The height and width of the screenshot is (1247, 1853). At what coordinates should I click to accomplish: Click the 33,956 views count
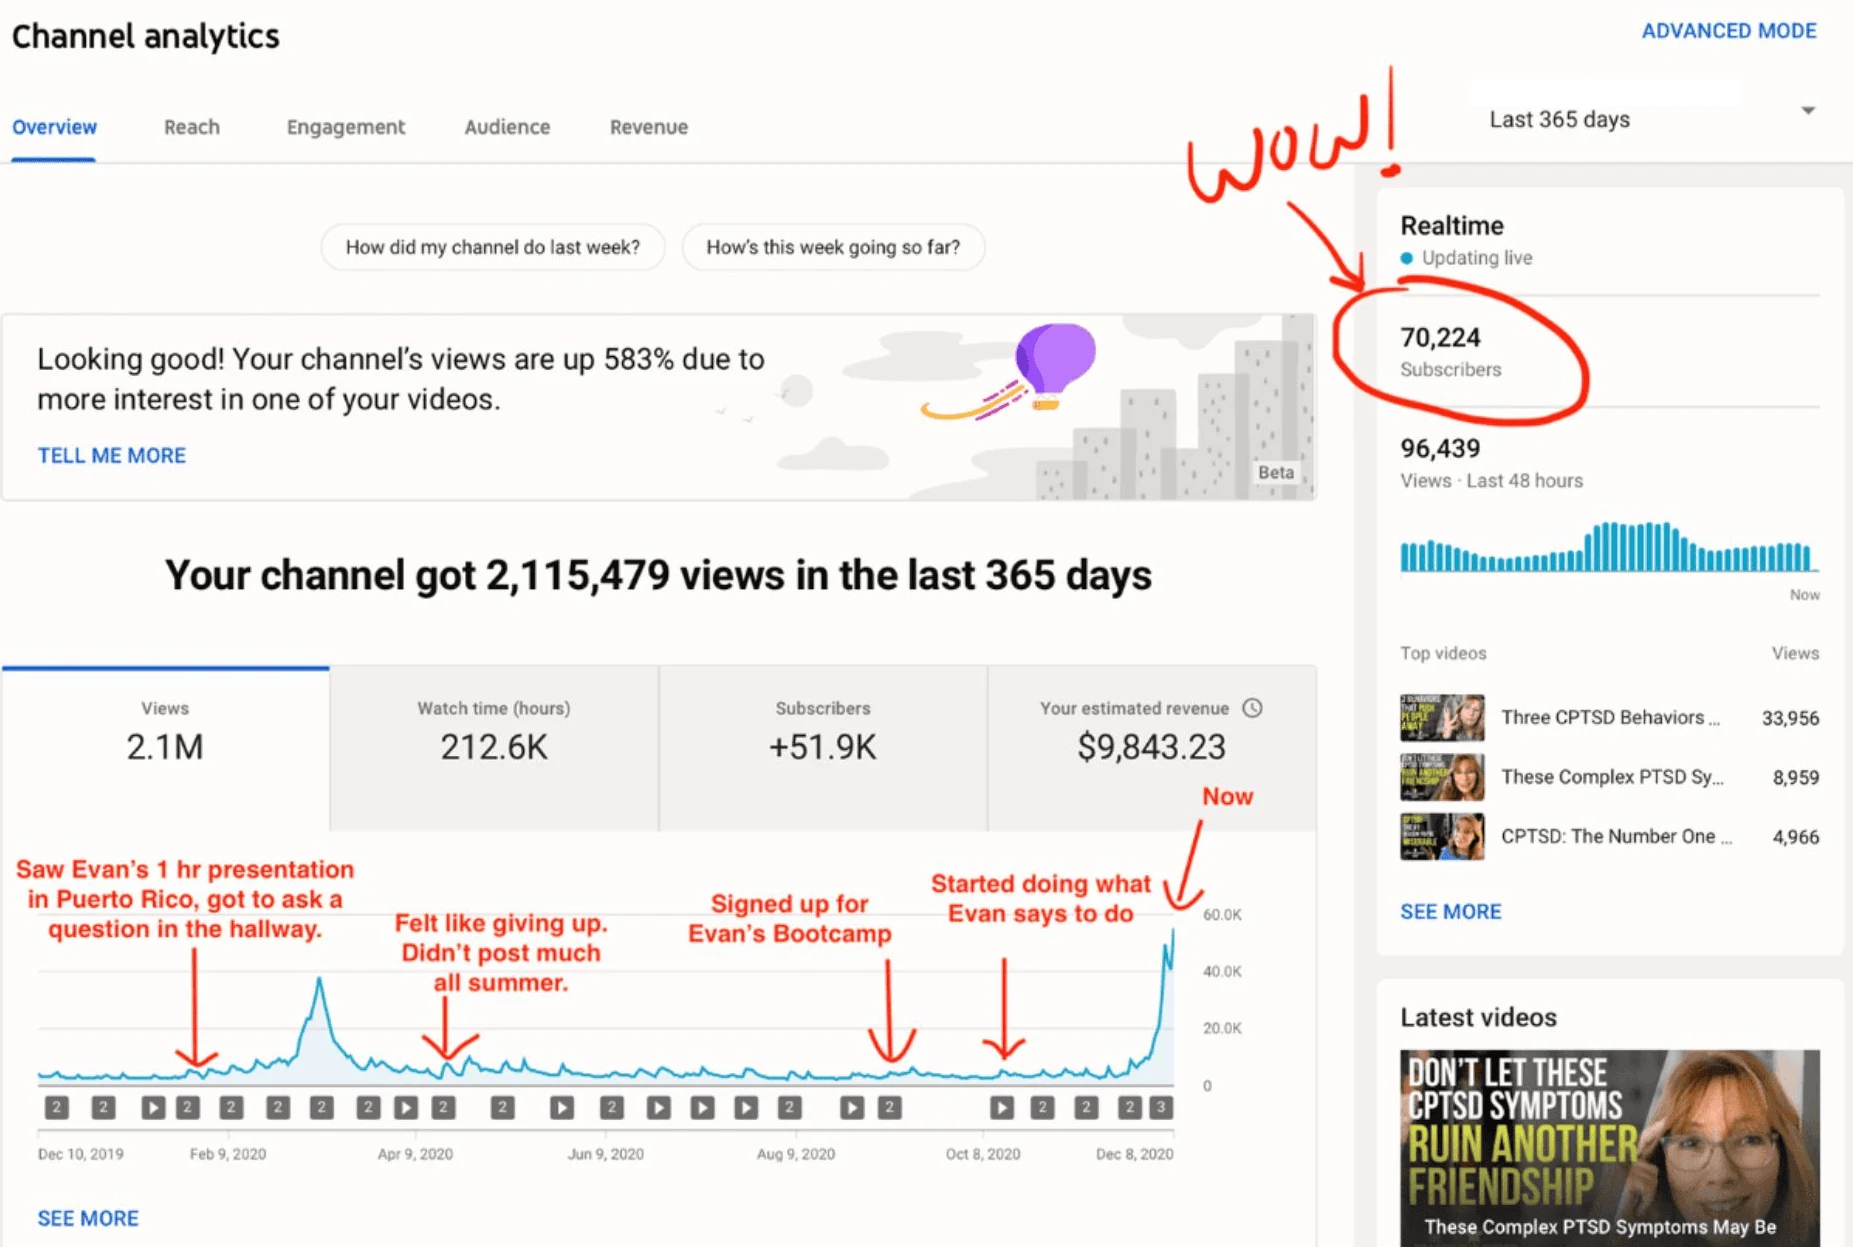tap(1790, 718)
